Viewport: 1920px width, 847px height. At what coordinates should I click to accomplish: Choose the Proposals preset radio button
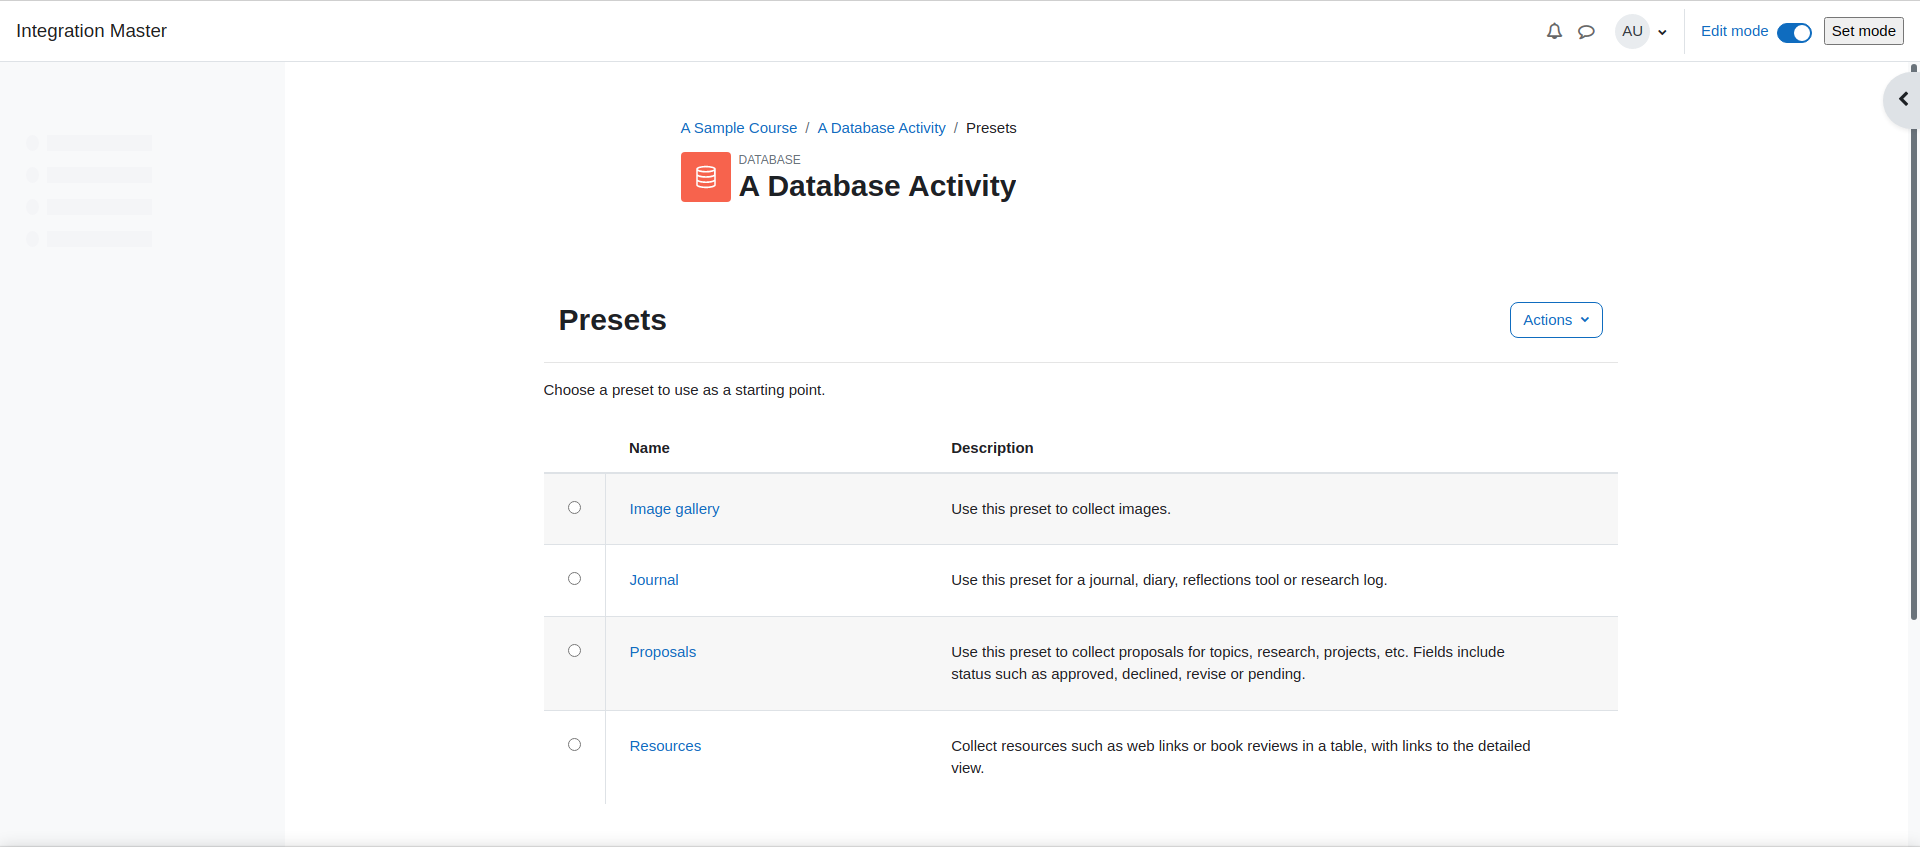(x=574, y=651)
